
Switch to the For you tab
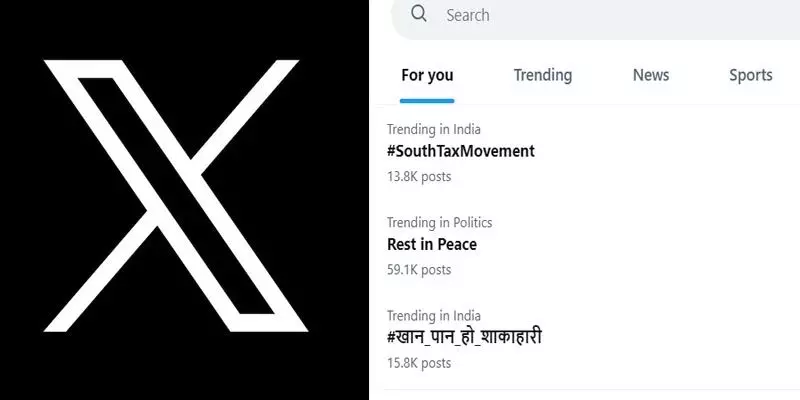coord(427,75)
